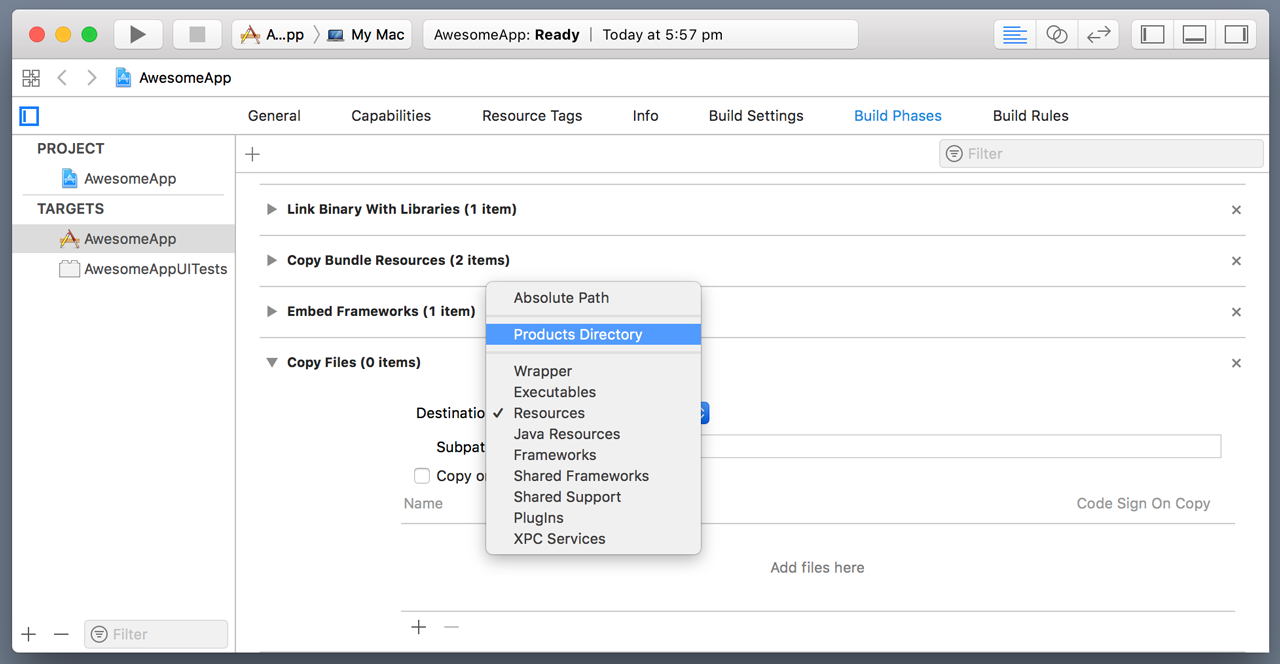Viewport: 1280px width, 664px height.
Task: Click the Subpath text field
Action: coord(961,446)
